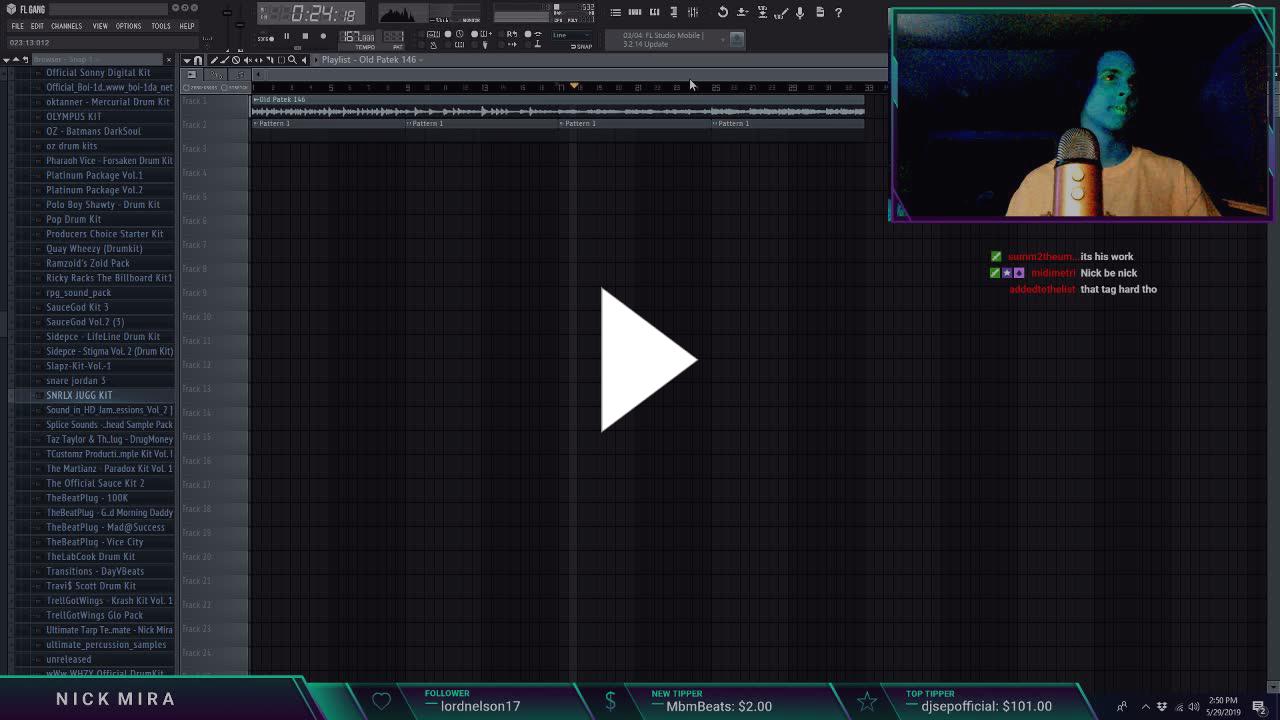Select the Slice tool in Playlist
The width and height of the screenshot is (1280, 720).
[270, 60]
